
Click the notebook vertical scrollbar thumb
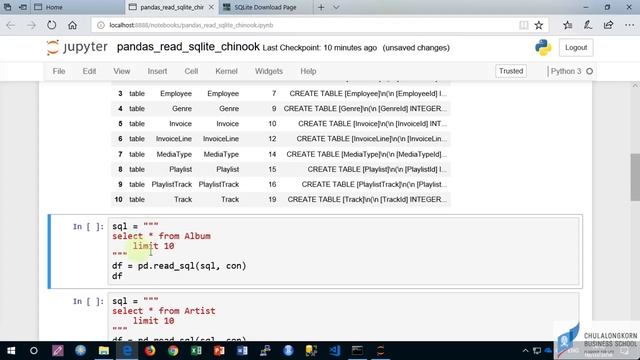635,177
